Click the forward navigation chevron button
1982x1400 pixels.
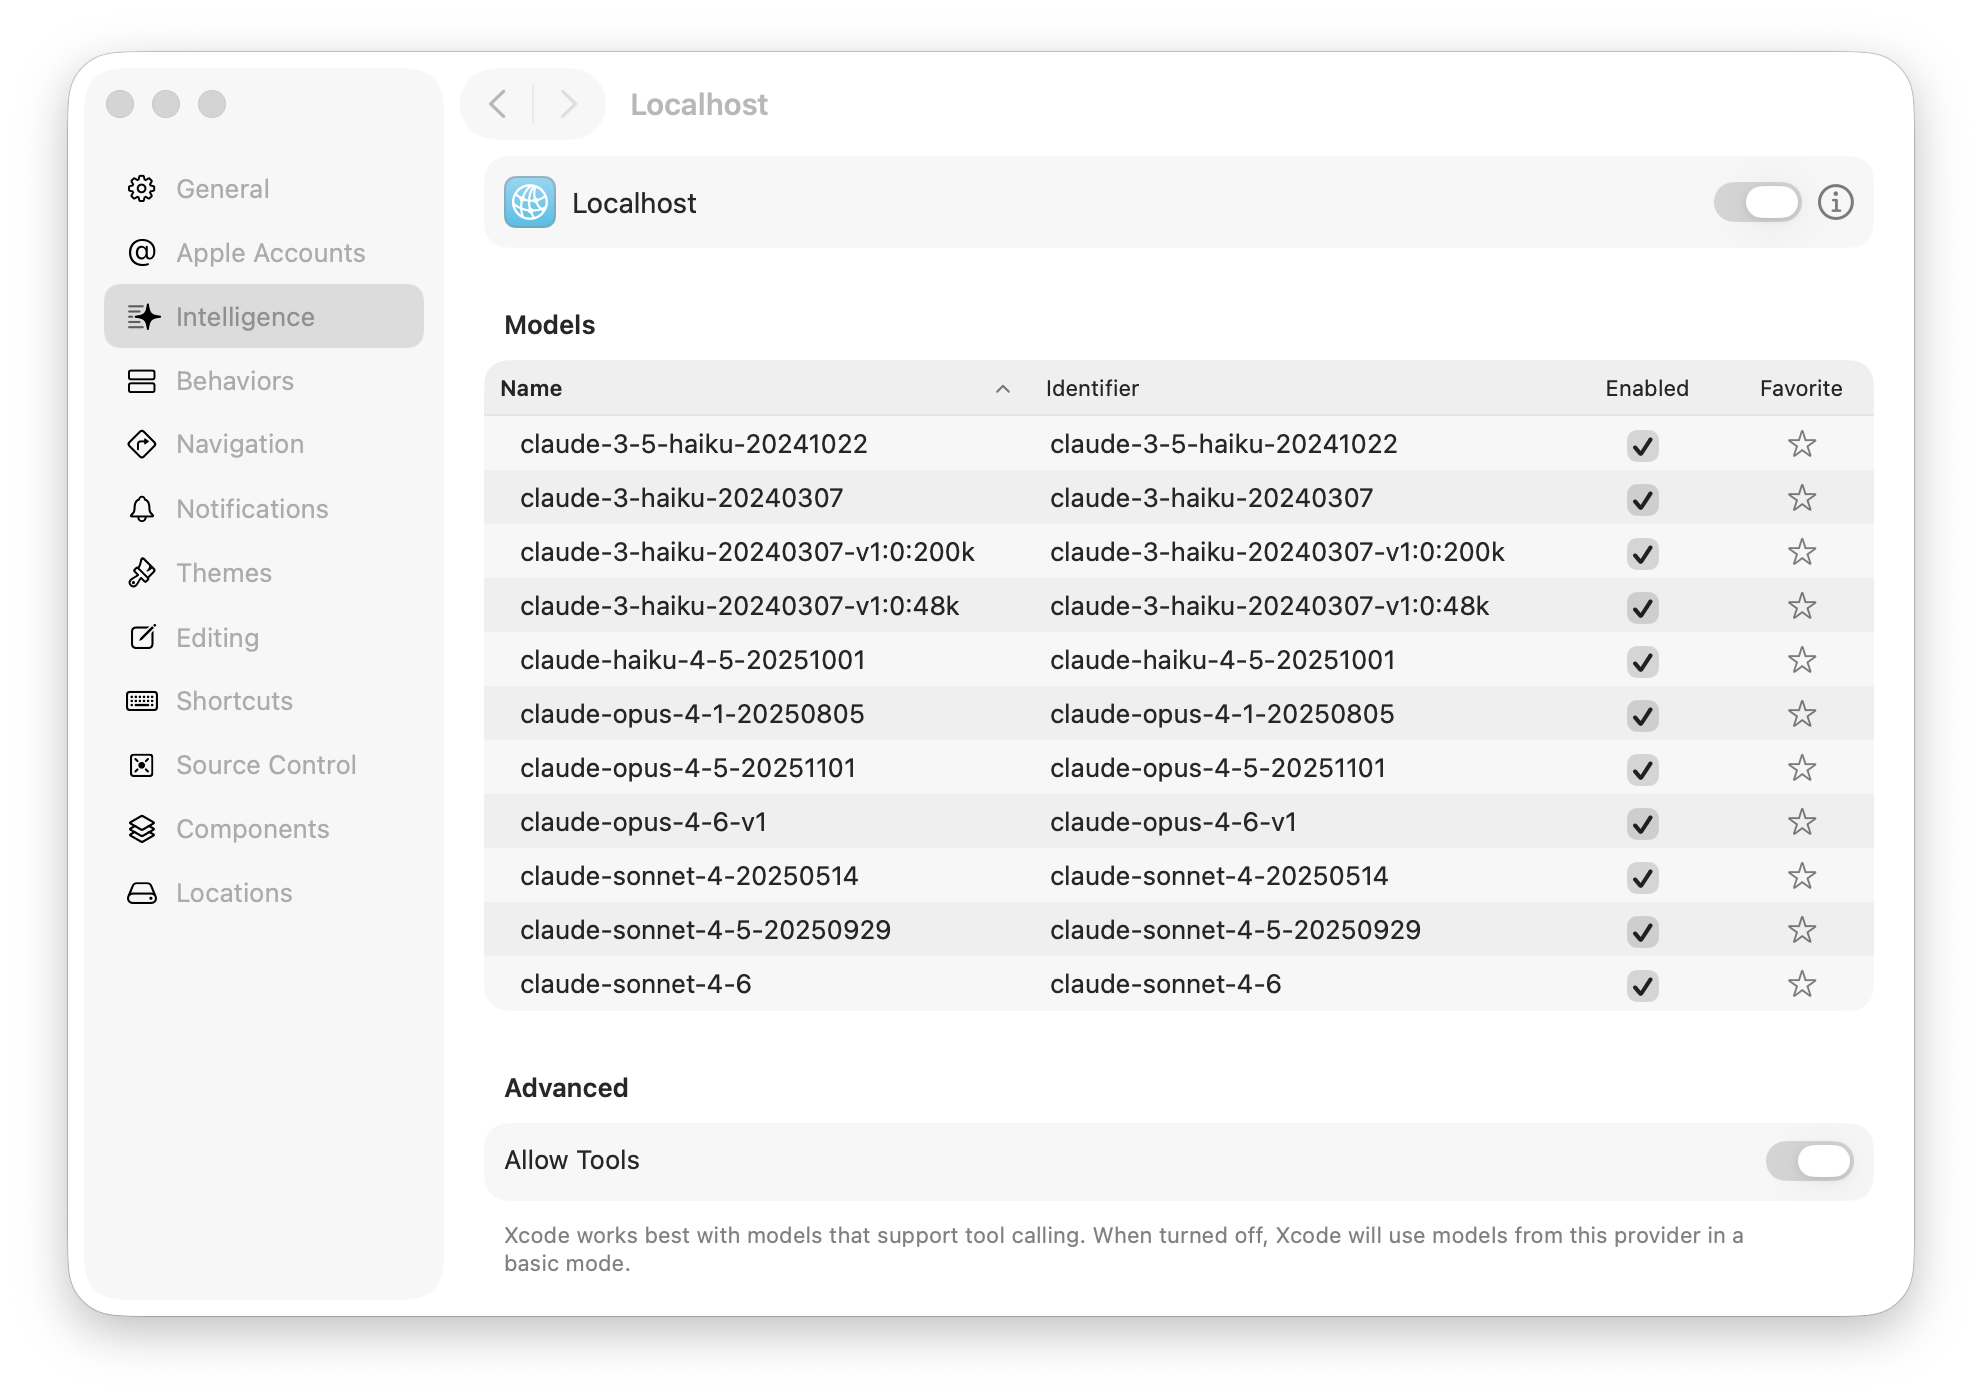click(568, 104)
